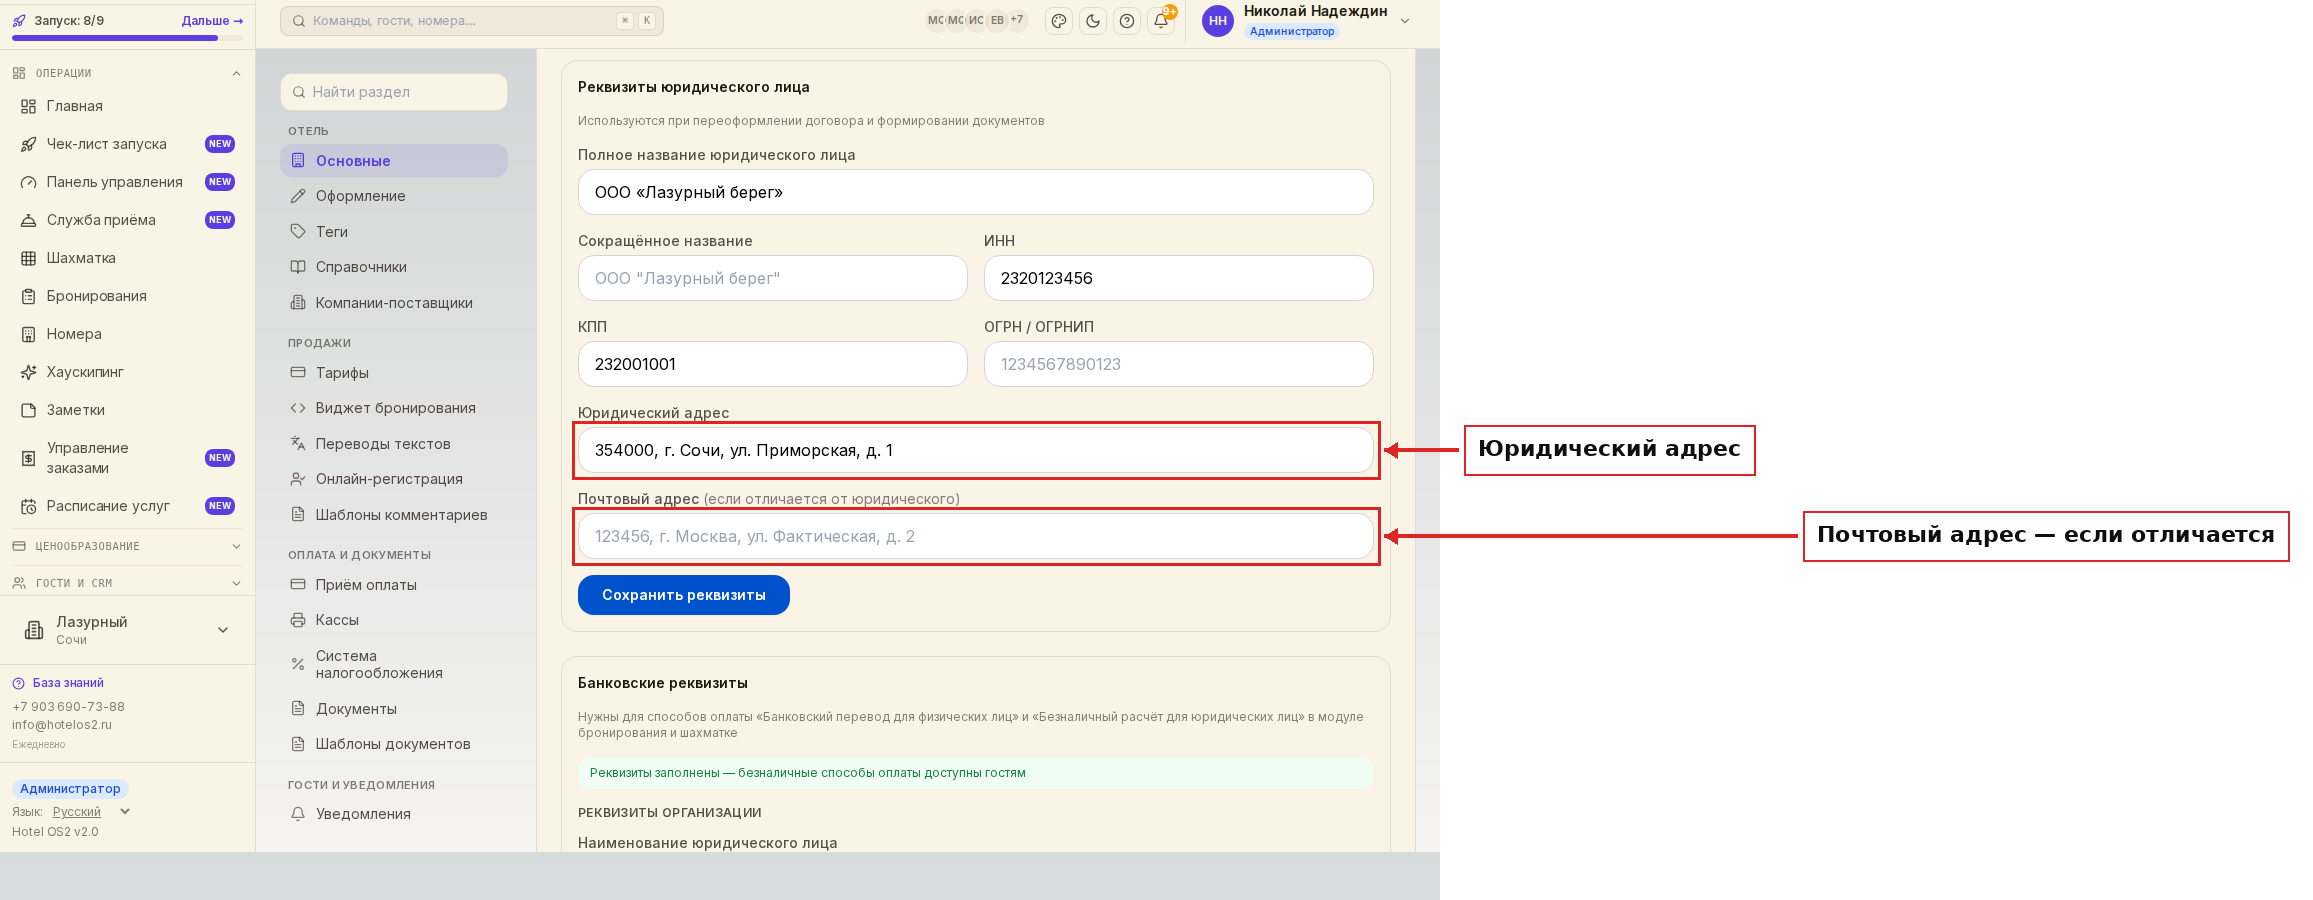Click the НН user avatar

(x=1217, y=21)
